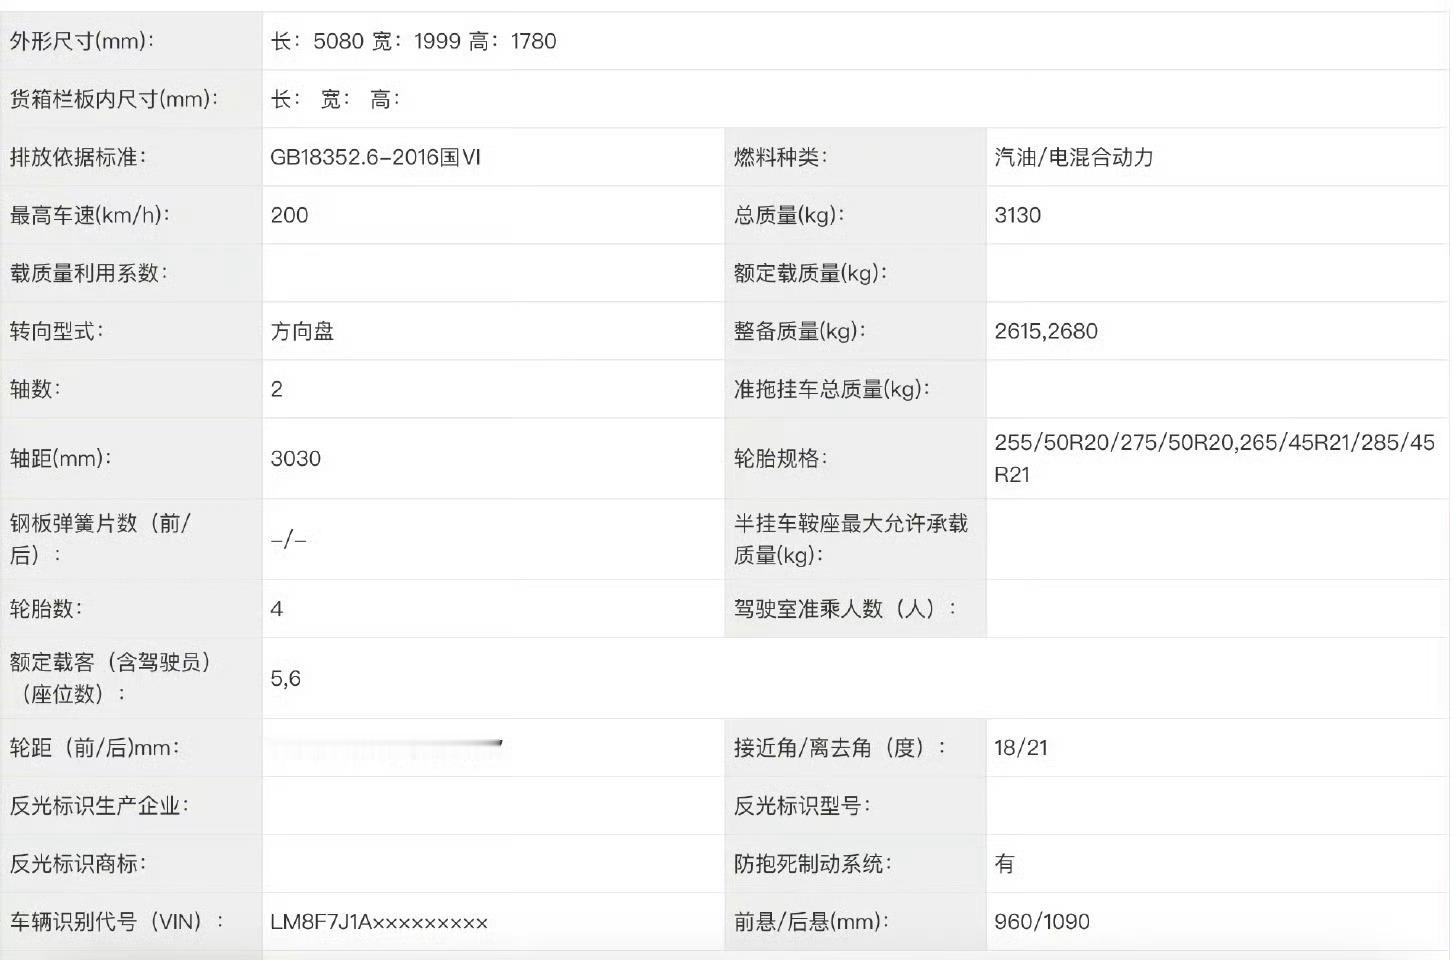Select the 载质量利用系数 label
Image resolution: width=1453 pixels, height=960 pixels.
click(89, 273)
